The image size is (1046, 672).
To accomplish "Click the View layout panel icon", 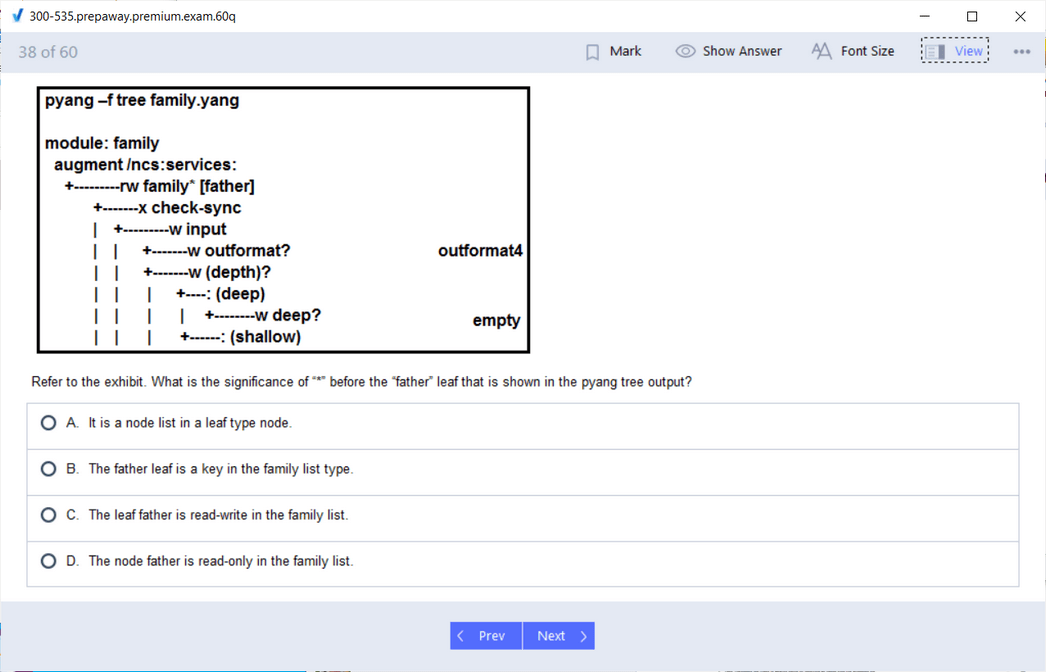I will tap(935, 52).
